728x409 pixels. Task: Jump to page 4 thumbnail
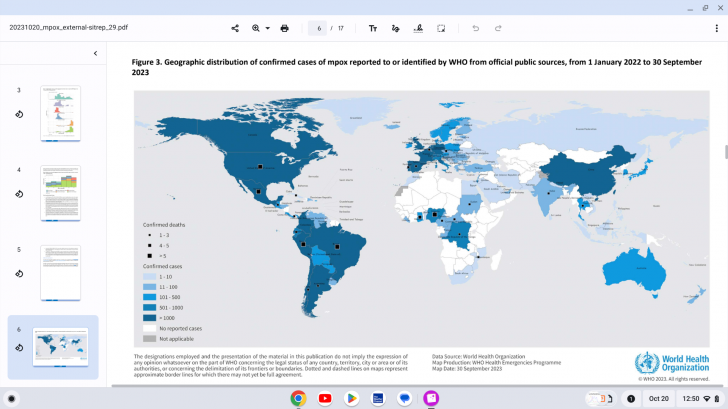pos(60,192)
